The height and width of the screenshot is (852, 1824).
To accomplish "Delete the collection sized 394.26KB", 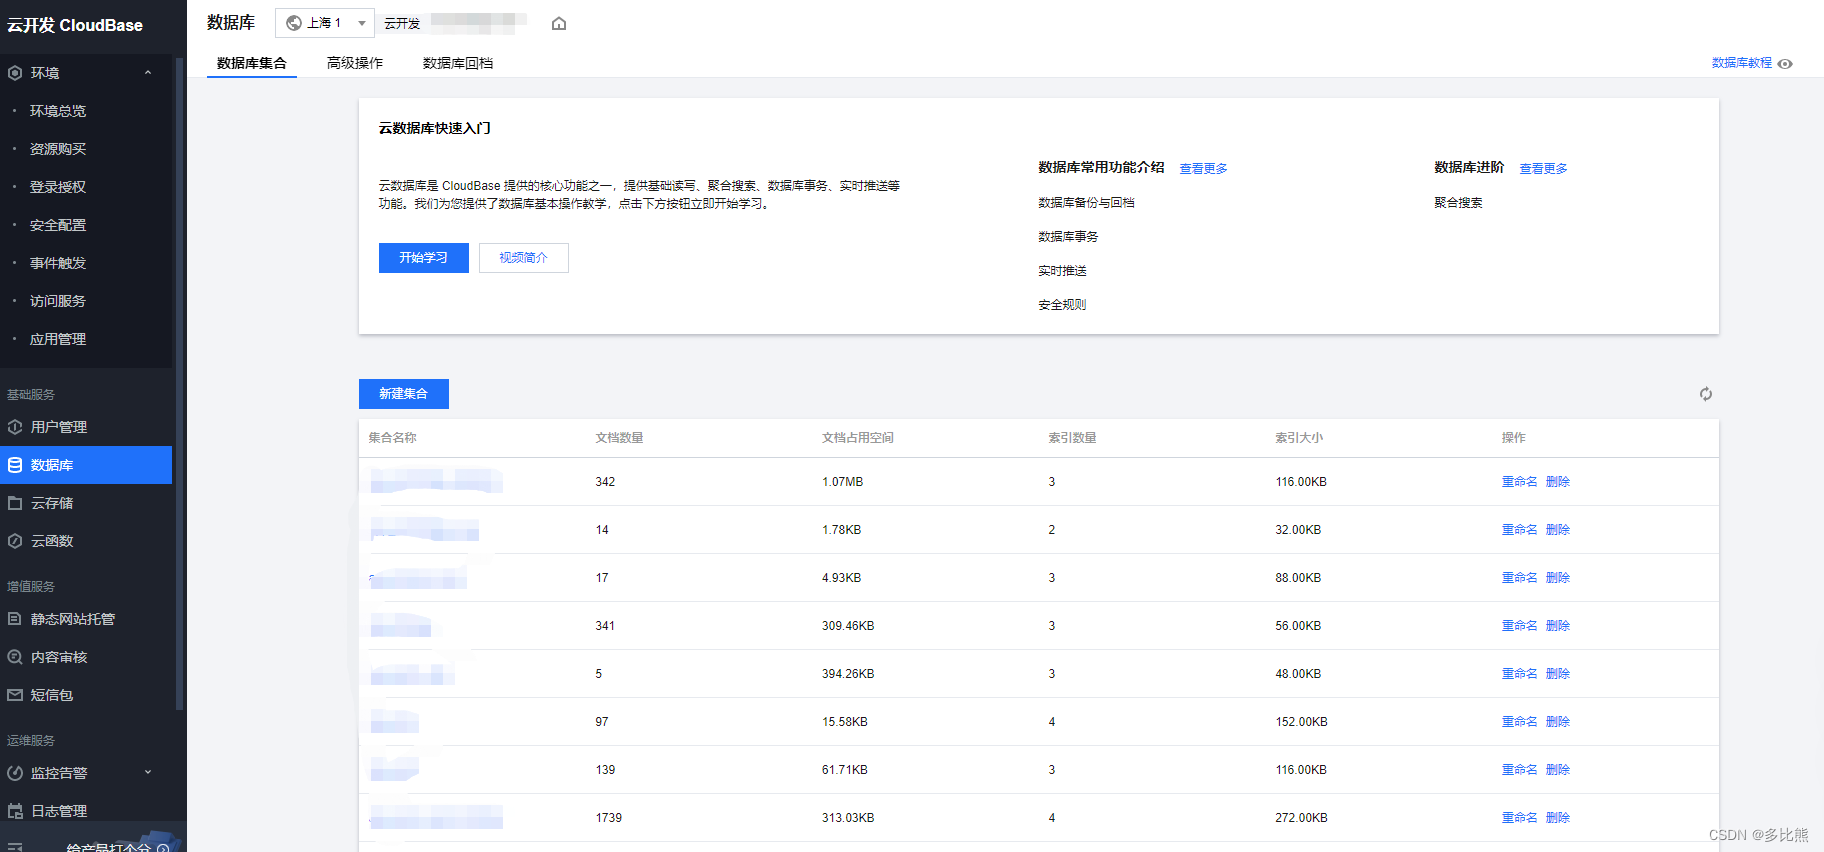I will (x=1558, y=674).
